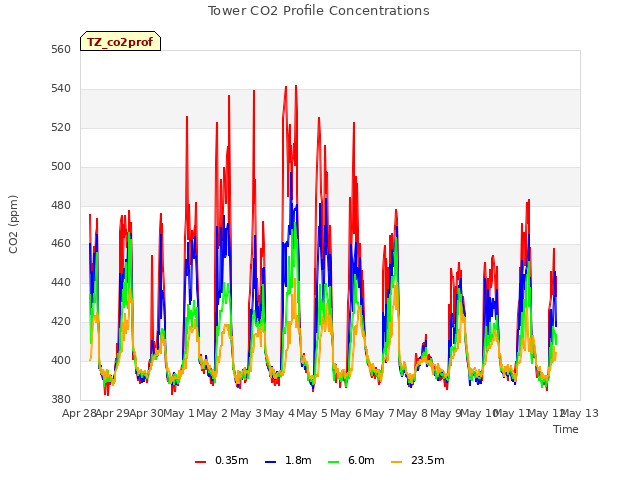This screenshot has width=640, height=480.
Task: Click the May 9 x-axis date label
Action: click(x=445, y=413)
